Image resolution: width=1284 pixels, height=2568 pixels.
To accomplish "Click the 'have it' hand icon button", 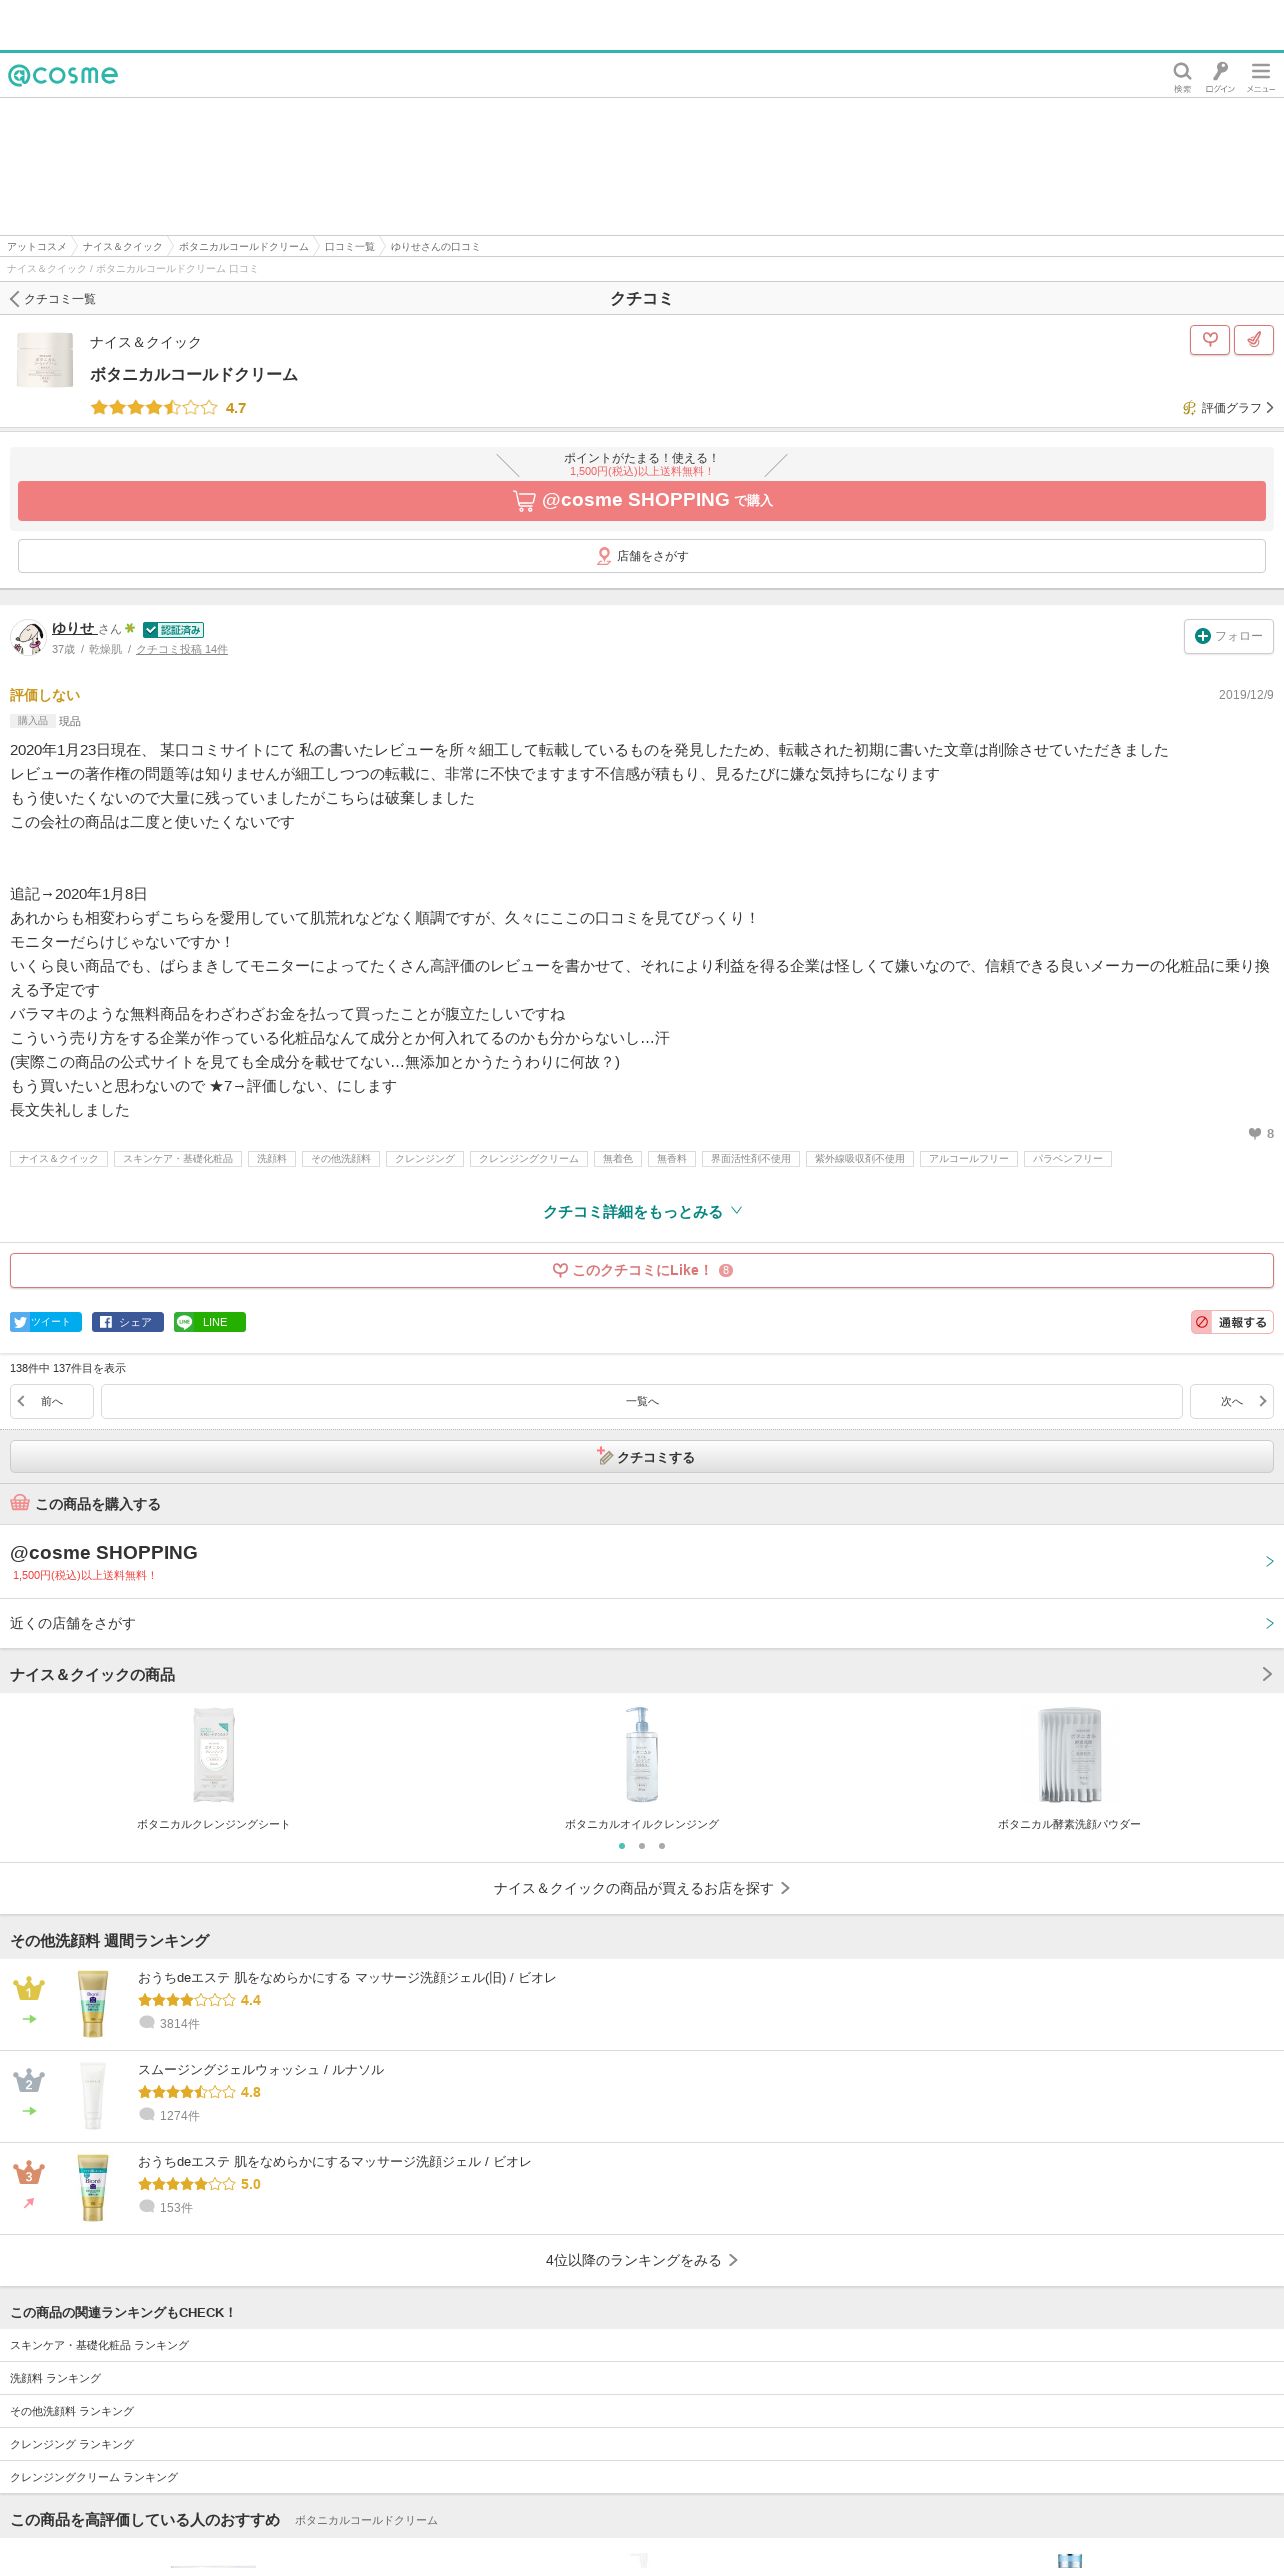I will tap(1254, 340).
